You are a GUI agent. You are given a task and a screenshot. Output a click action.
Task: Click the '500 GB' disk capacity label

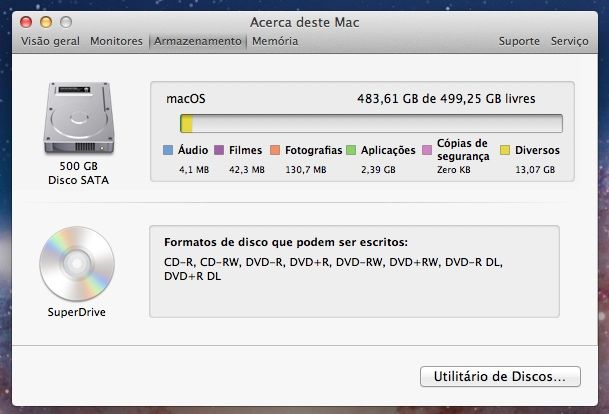78,166
